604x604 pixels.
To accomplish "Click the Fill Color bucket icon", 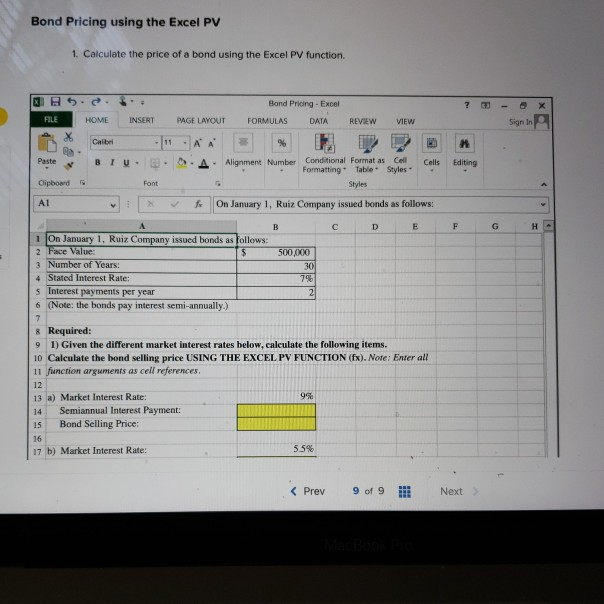I will click(x=181, y=163).
